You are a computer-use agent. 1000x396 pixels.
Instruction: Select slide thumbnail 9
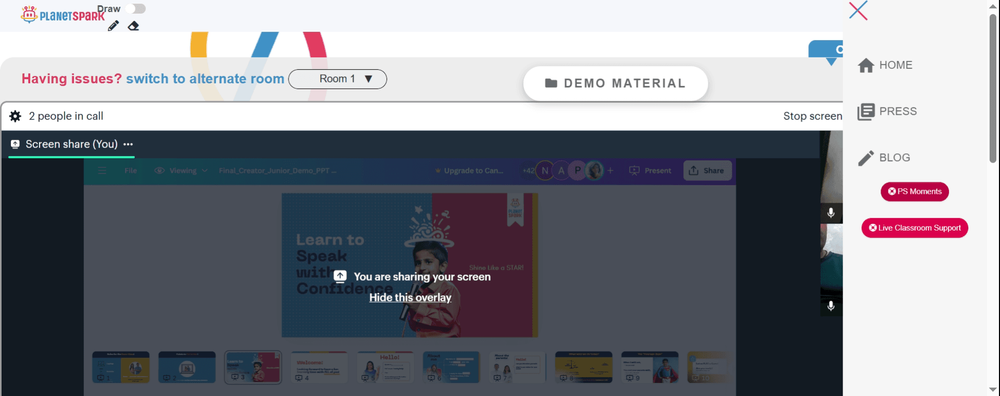click(650, 367)
